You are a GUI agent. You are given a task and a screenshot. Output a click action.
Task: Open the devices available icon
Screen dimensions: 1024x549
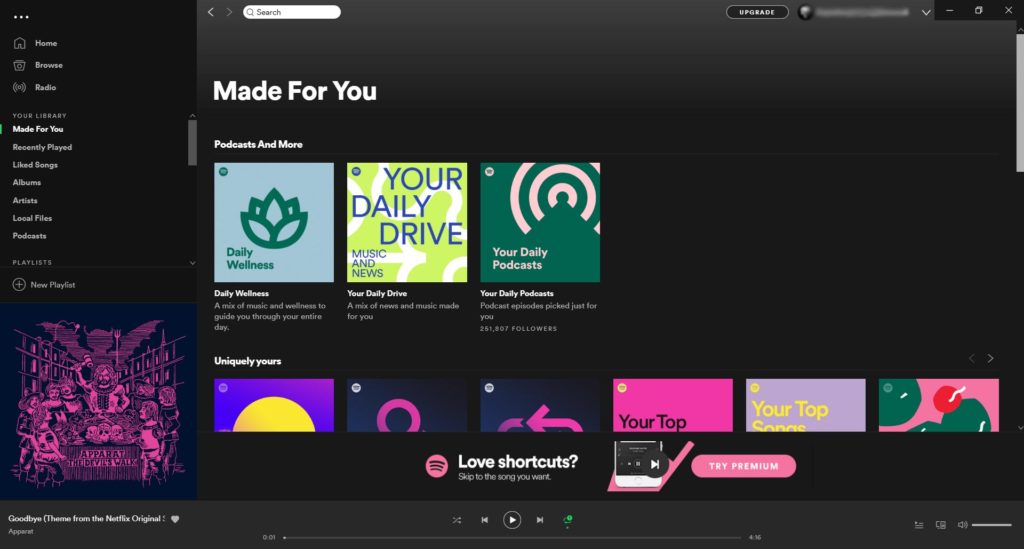pos(940,525)
